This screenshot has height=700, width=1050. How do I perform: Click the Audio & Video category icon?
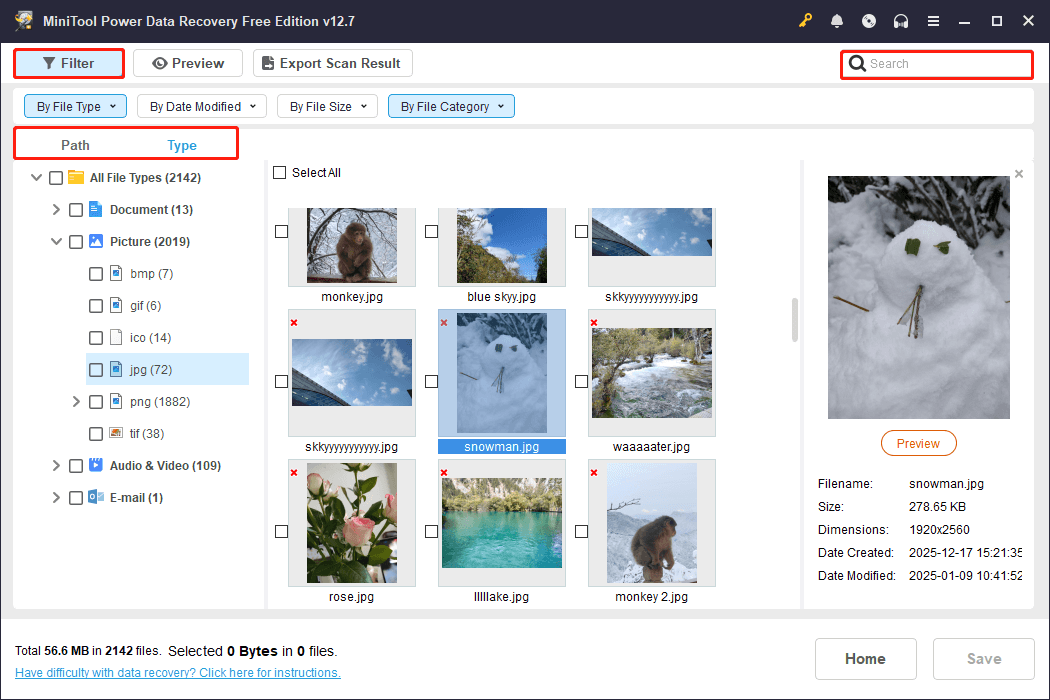[96, 465]
